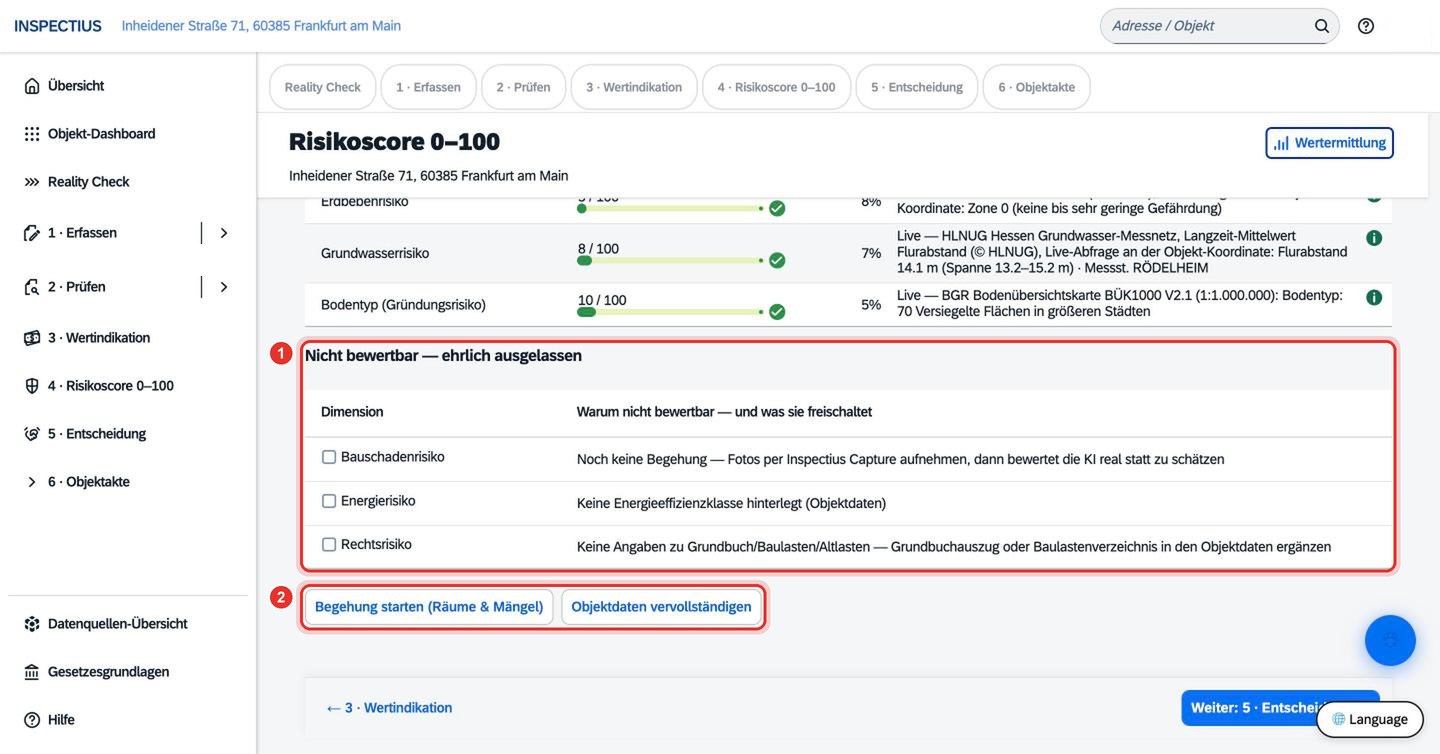Click the Objekt-Dashboard grid icon
Viewport: 1440px width, 754px height.
[x=32, y=134]
